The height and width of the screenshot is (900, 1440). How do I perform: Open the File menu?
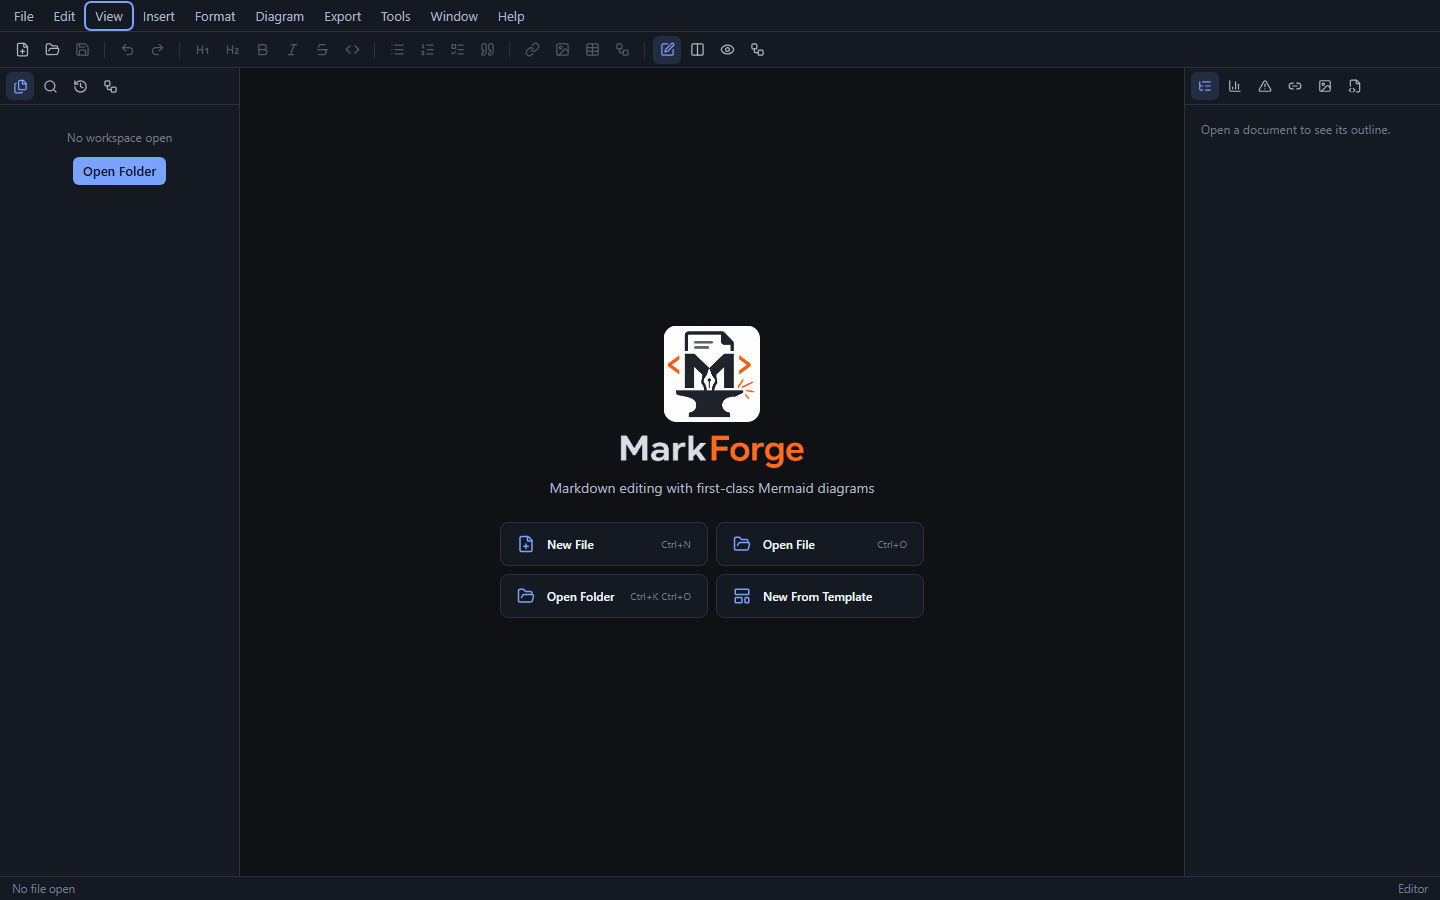tap(24, 16)
